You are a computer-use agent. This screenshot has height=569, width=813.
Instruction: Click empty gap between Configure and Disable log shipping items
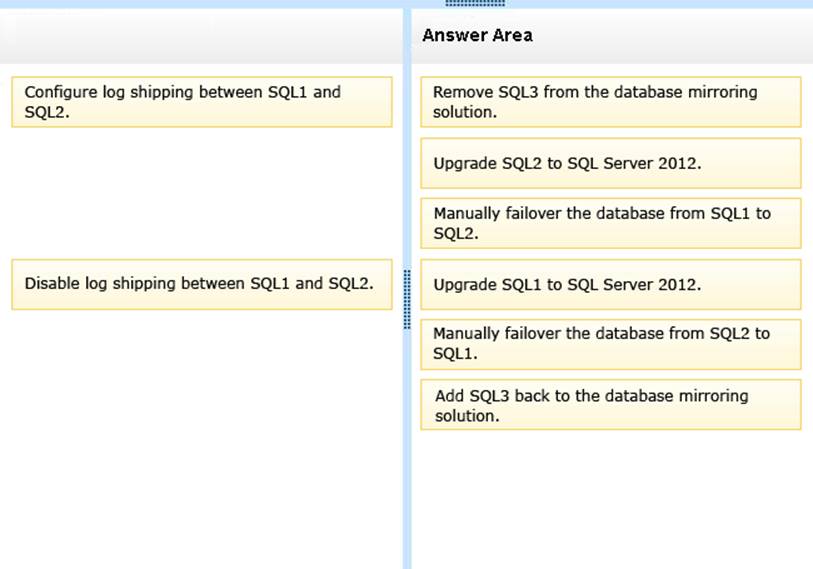[x=201, y=190]
